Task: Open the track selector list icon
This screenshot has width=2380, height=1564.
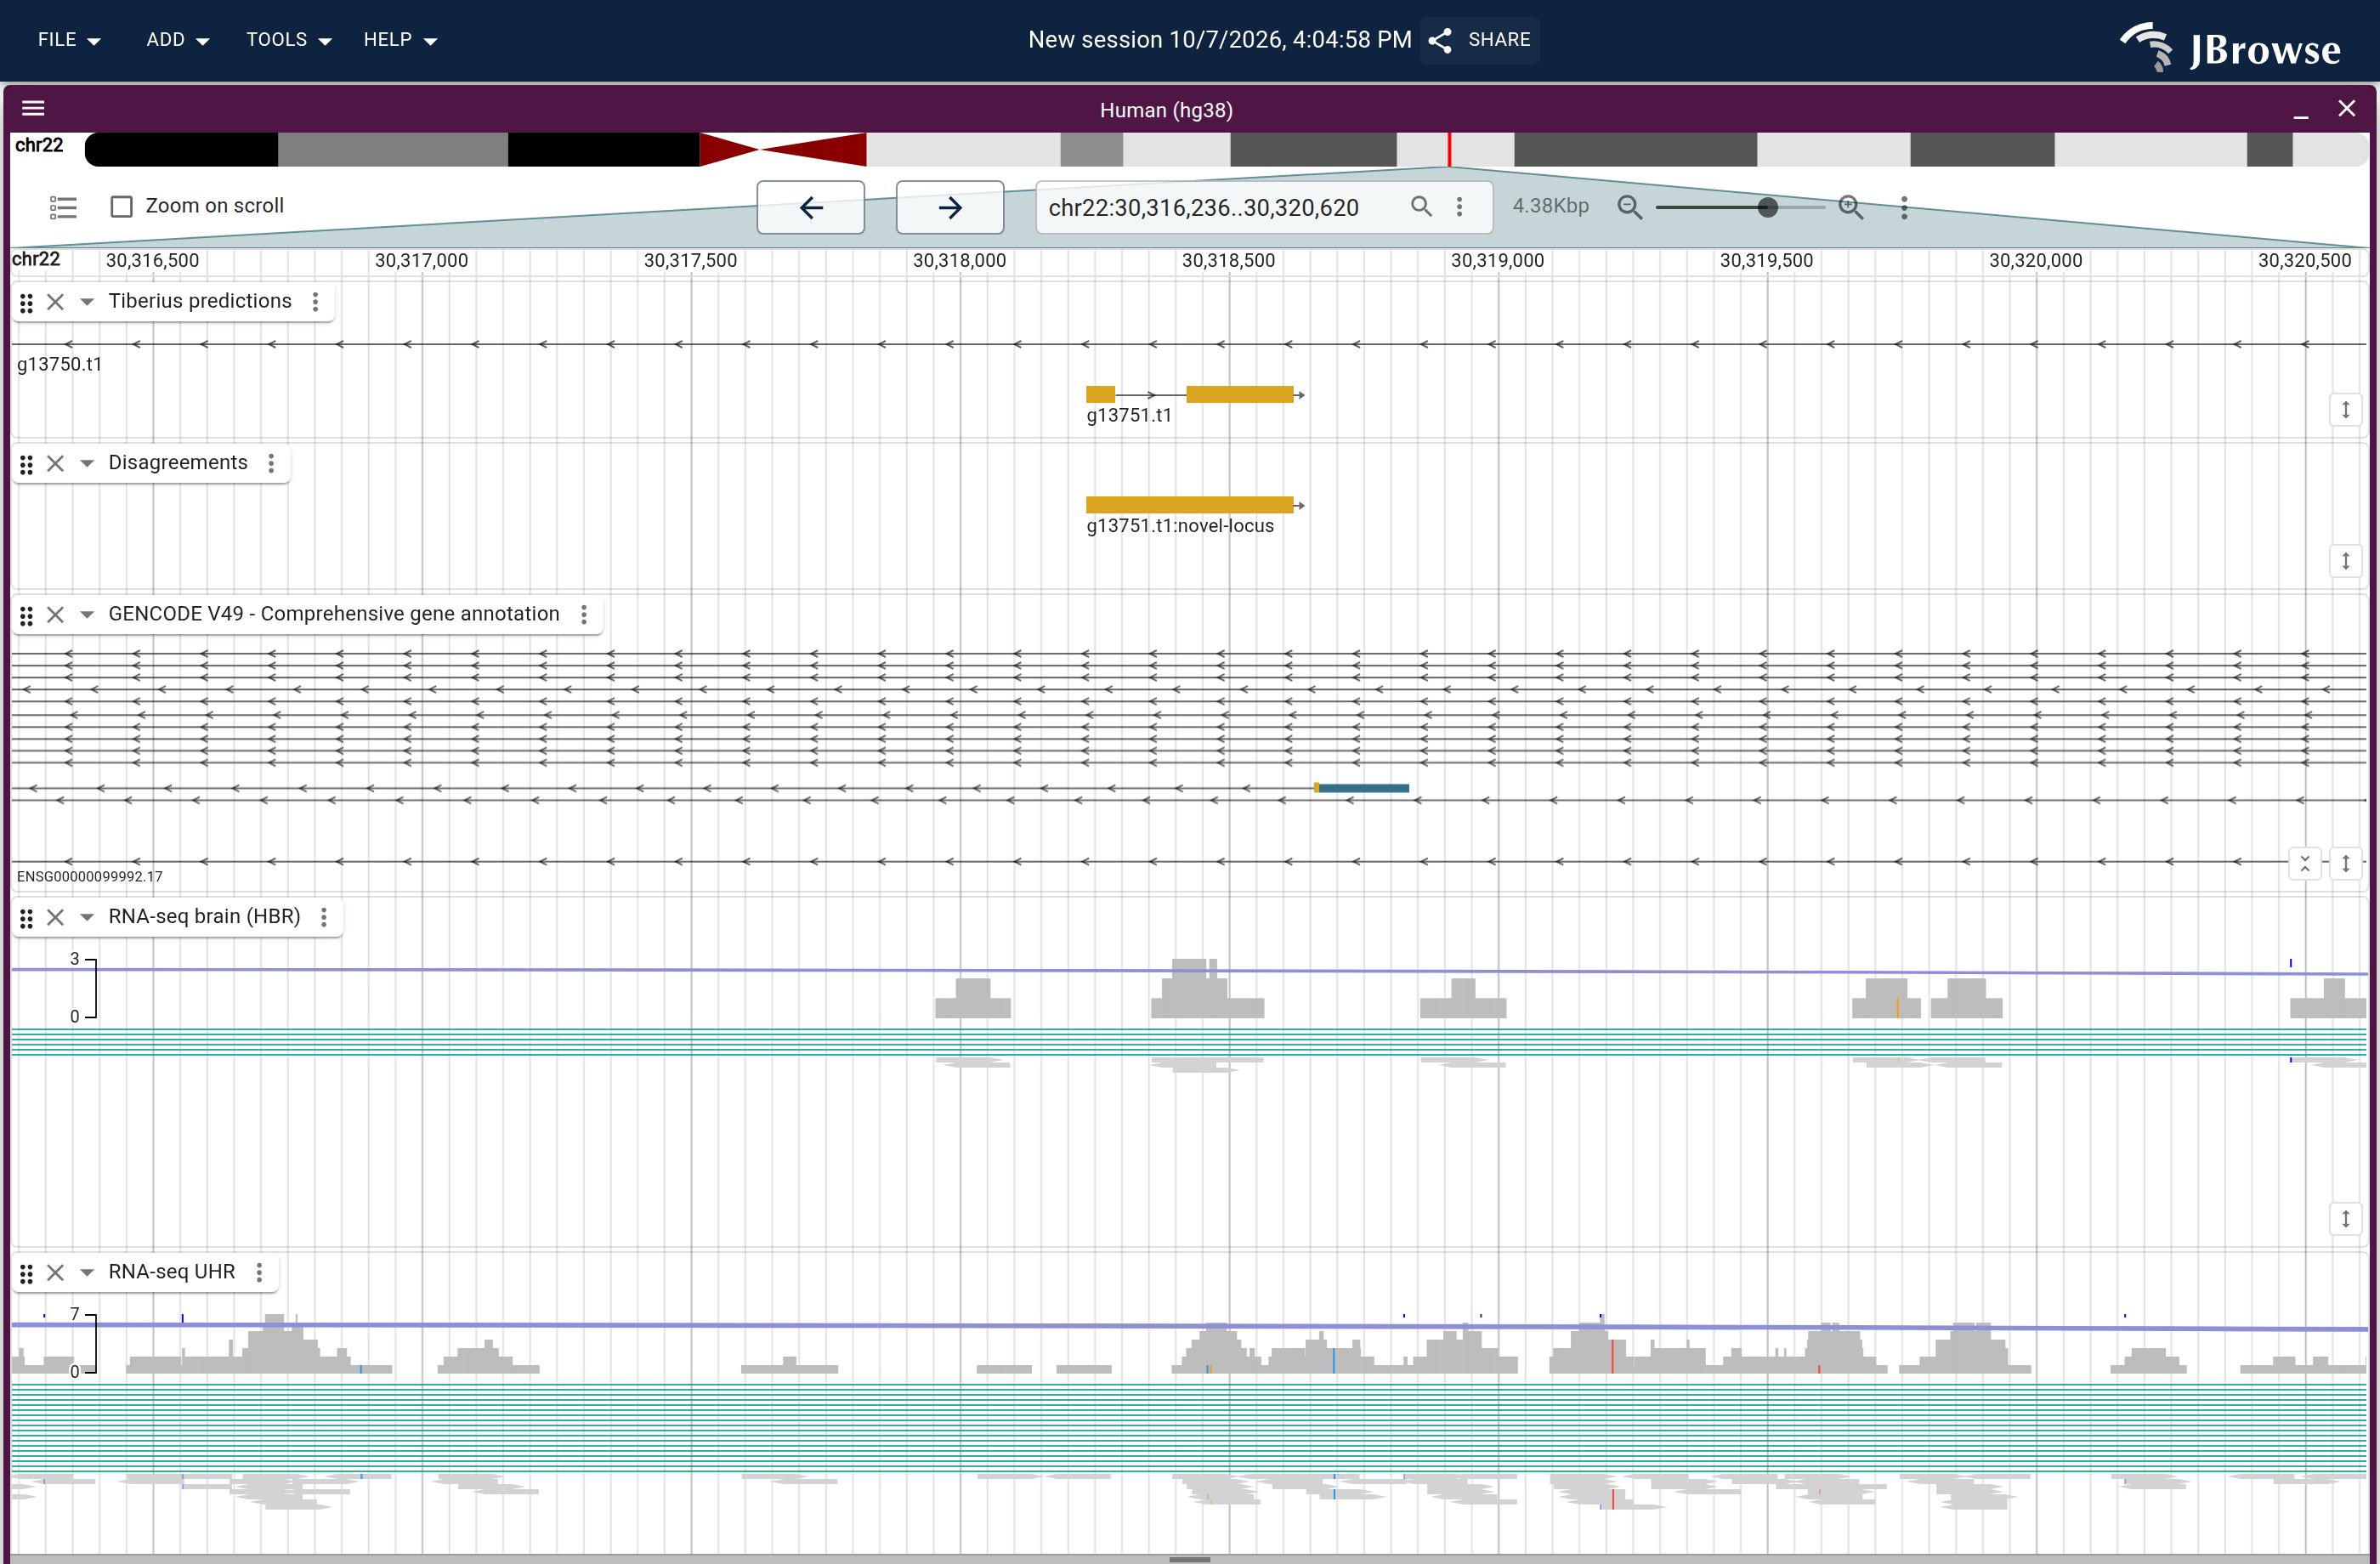Action: coord(63,207)
